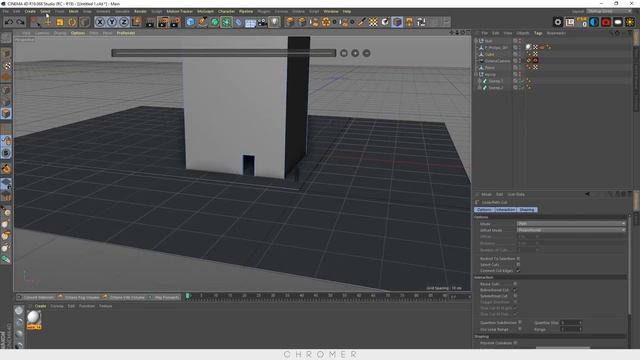
Task: Click the Coordinate System icon
Action: click(136, 22)
